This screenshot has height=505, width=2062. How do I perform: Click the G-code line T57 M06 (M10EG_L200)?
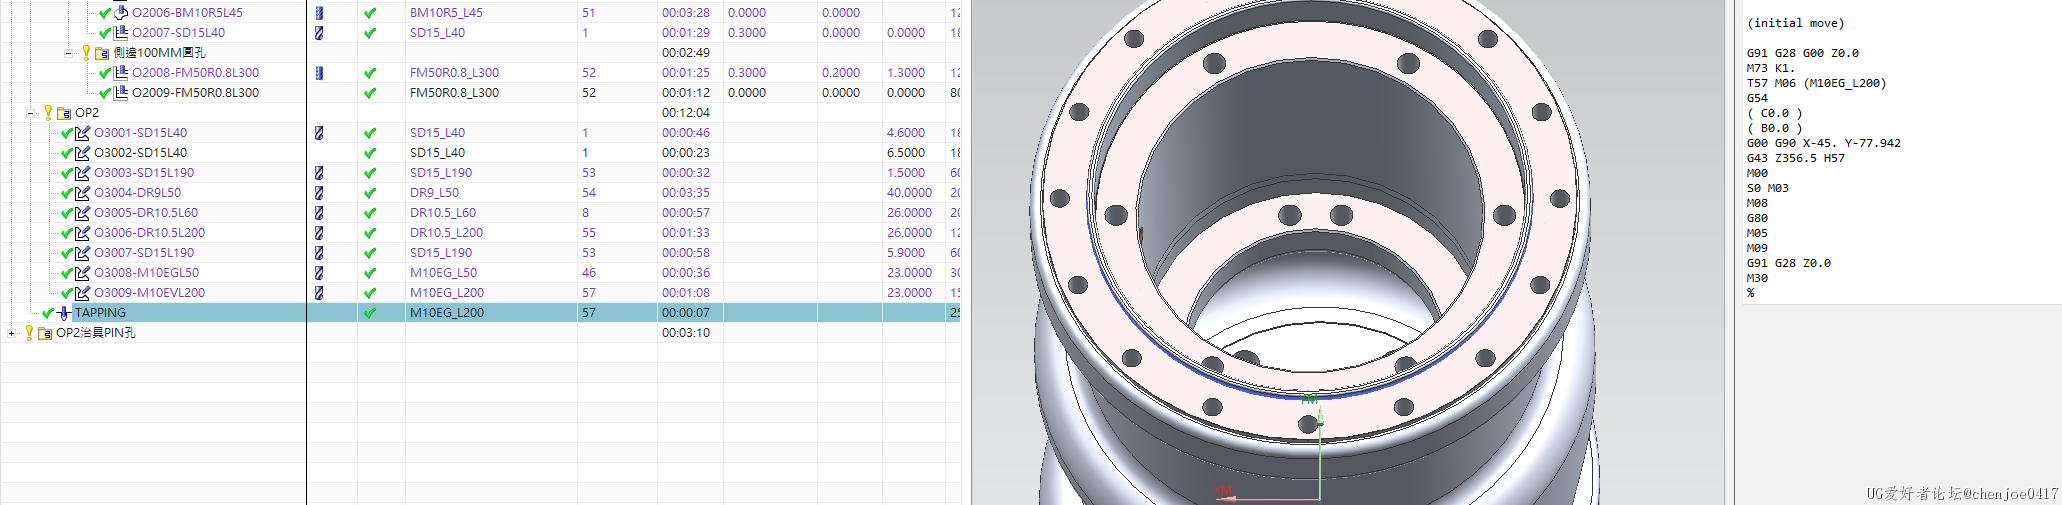[x=1816, y=83]
